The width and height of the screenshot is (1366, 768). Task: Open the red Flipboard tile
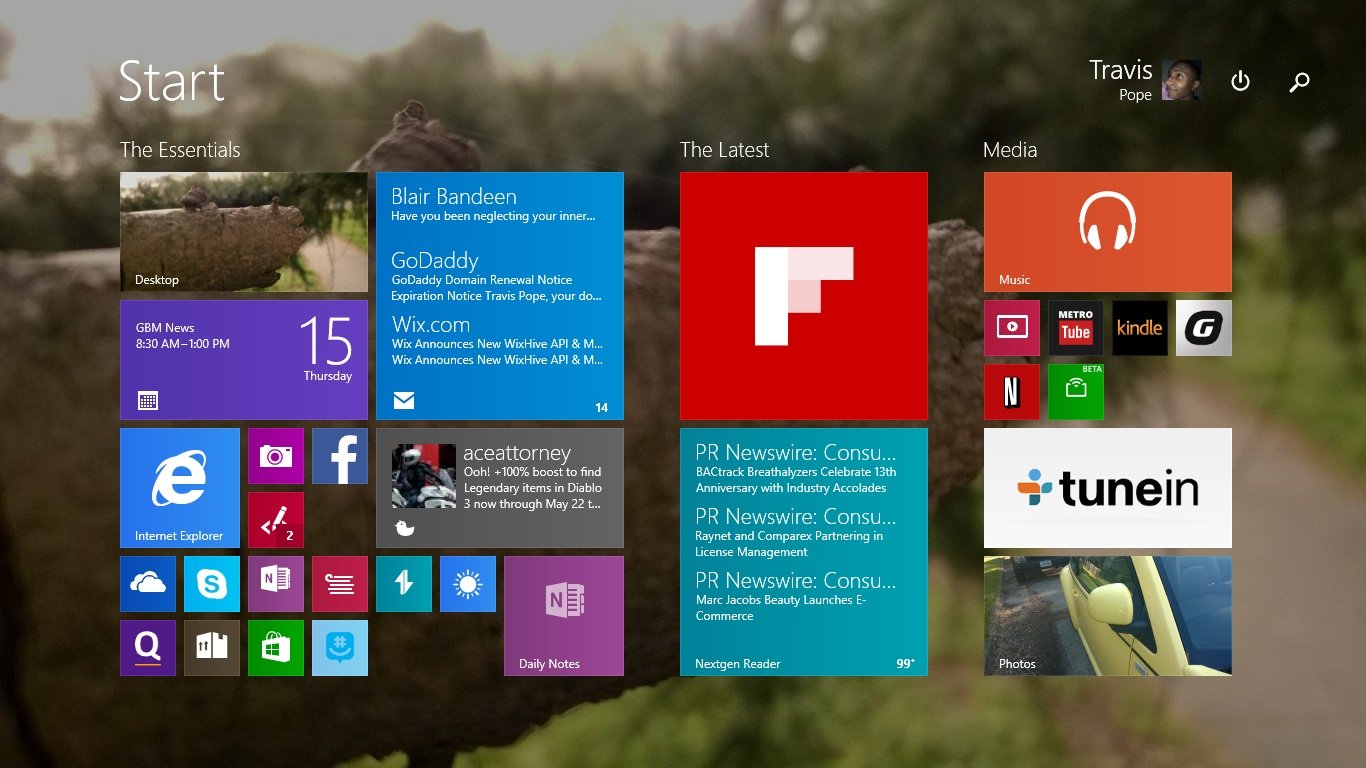pyautogui.click(x=804, y=296)
